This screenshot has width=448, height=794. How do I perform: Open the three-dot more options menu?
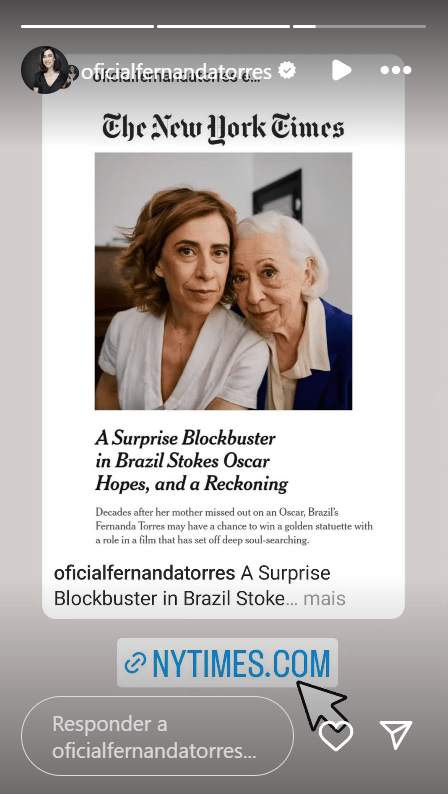pyautogui.click(x=396, y=70)
